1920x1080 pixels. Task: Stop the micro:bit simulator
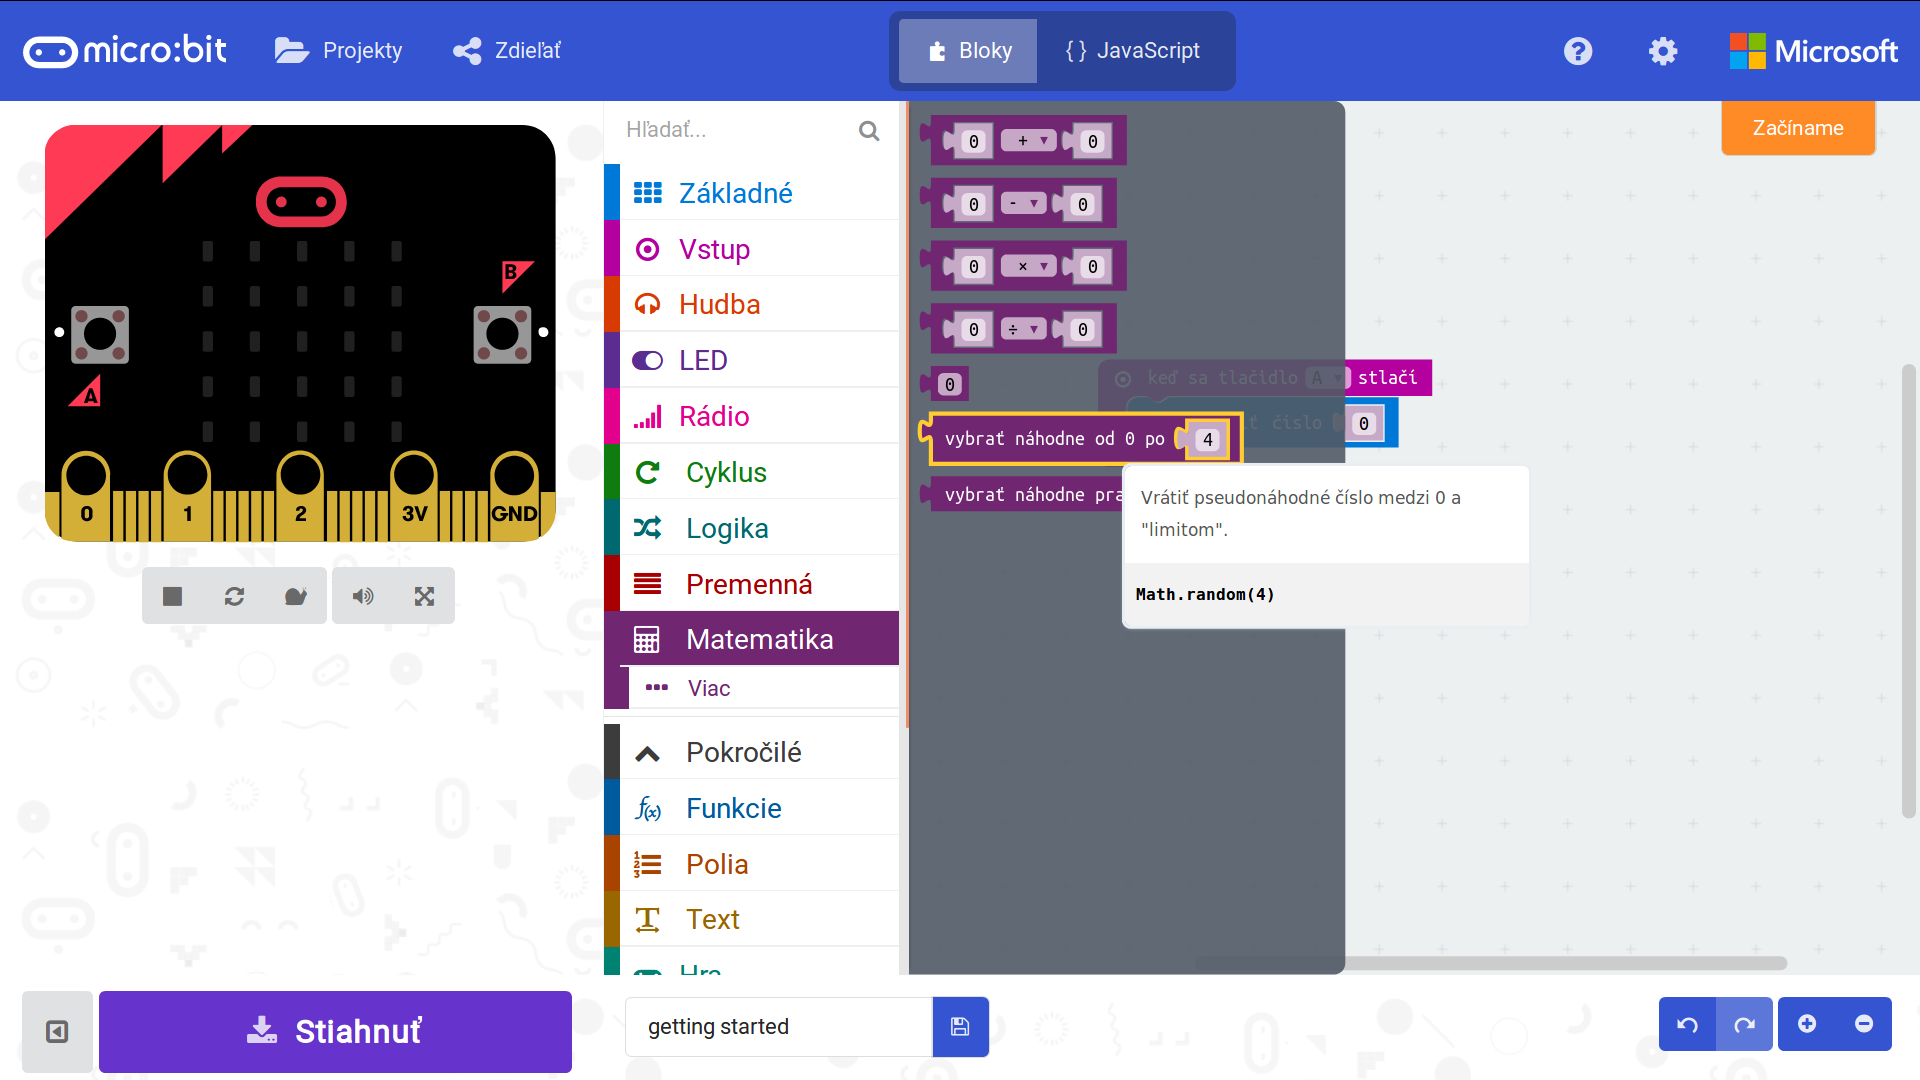point(172,597)
